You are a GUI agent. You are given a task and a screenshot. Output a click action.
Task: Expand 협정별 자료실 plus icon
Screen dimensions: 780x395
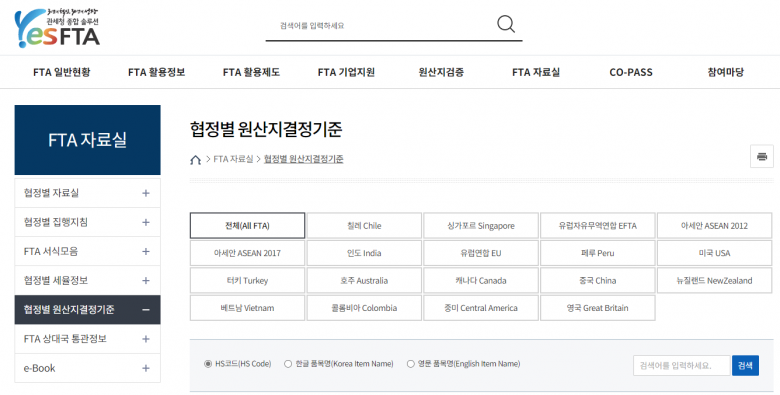click(x=146, y=193)
